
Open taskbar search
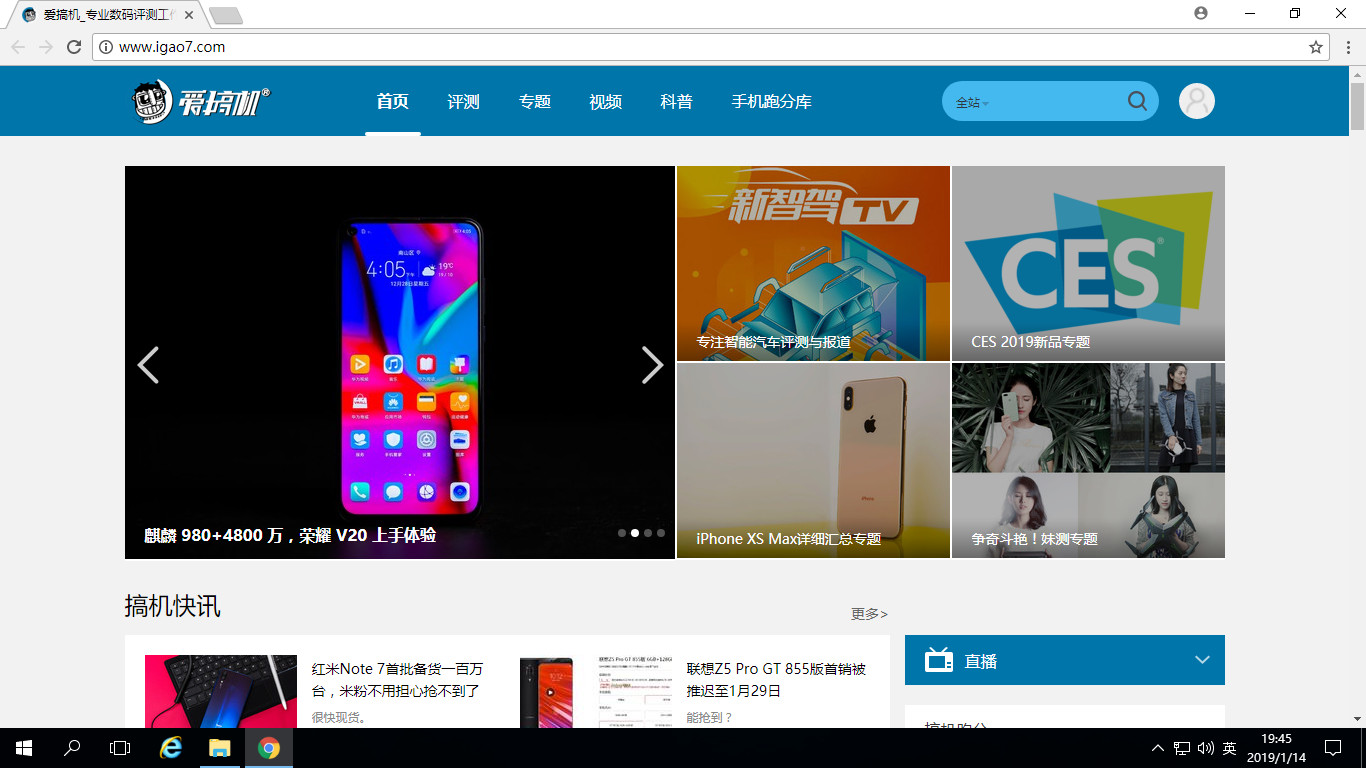[72, 748]
